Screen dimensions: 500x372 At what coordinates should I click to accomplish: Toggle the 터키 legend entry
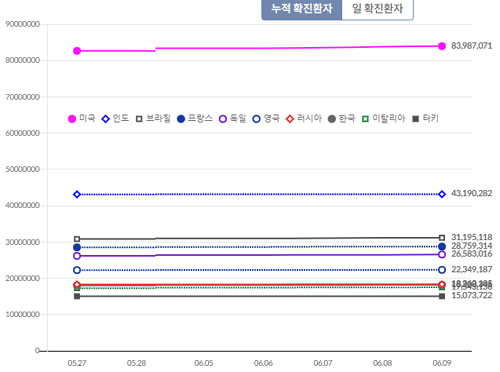(425, 118)
